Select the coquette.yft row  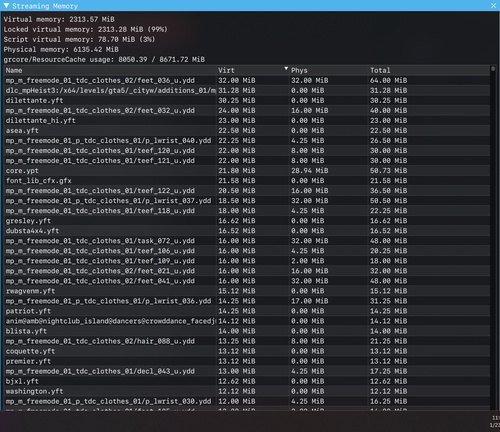(x=247, y=351)
